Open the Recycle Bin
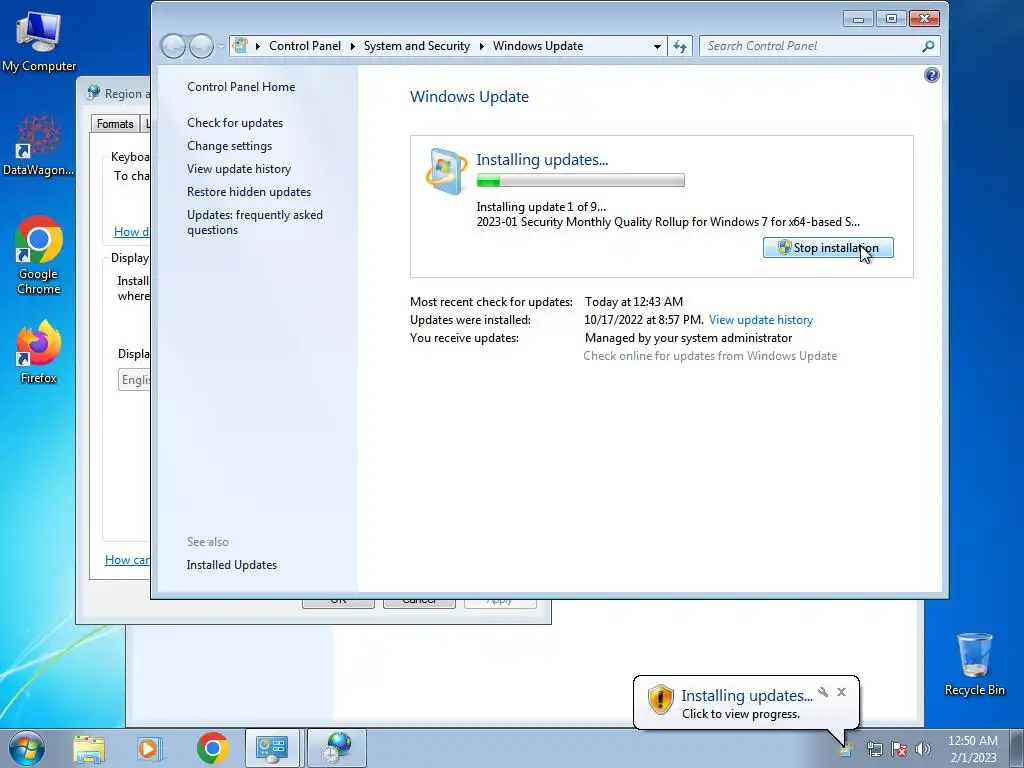1024x768 pixels. pos(974,664)
